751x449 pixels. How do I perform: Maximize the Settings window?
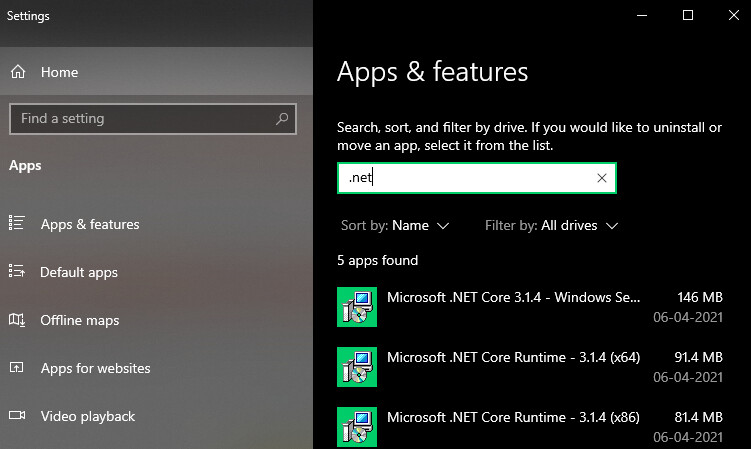pyautogui.click(x=688, y=15)
